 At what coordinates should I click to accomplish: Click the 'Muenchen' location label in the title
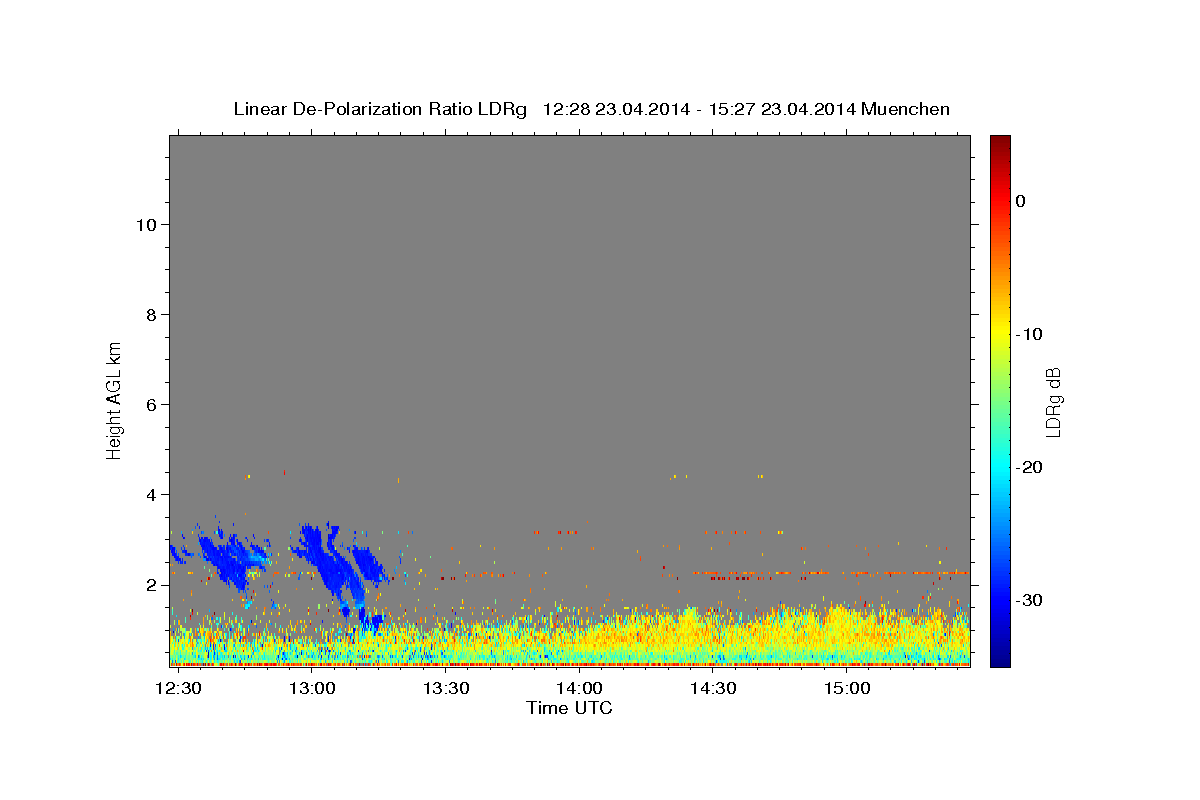[906, 109]
